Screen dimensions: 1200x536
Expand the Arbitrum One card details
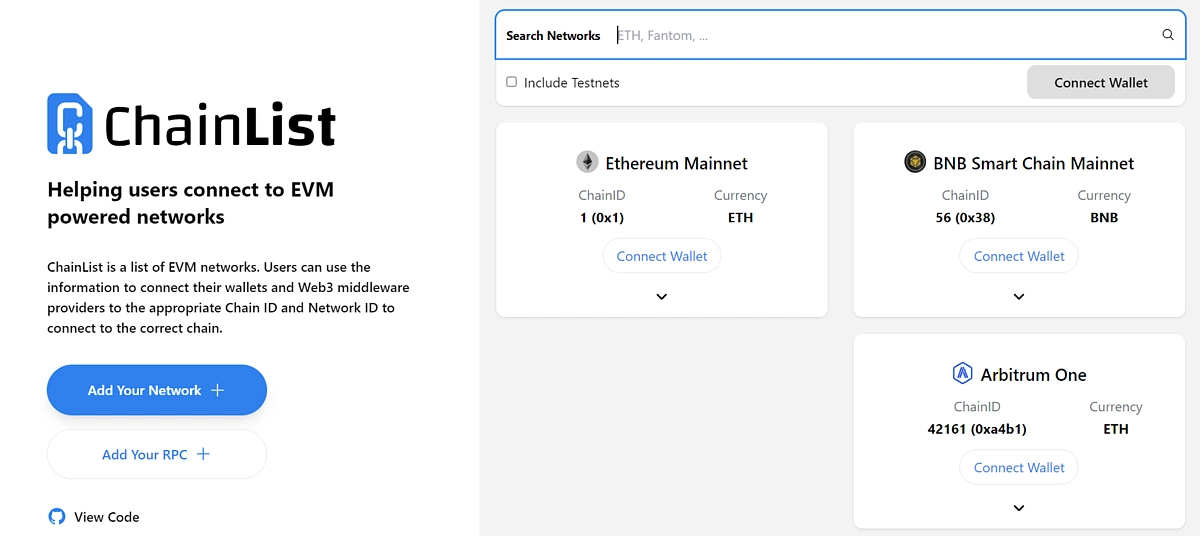1019,508
